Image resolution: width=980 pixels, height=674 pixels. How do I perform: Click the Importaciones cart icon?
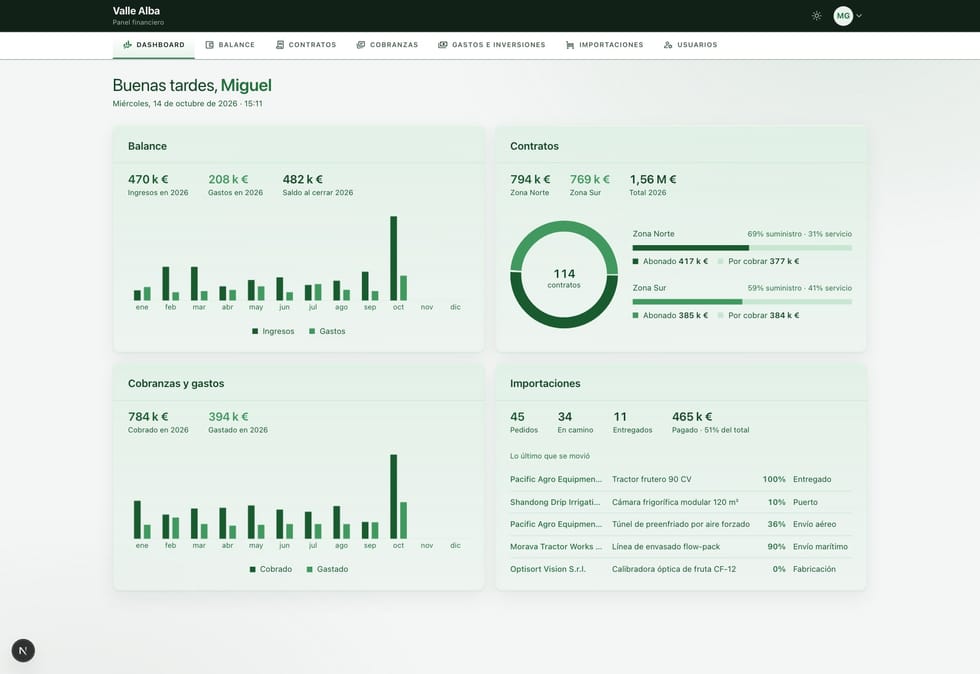pyautogui.click(x=569, y=44)
